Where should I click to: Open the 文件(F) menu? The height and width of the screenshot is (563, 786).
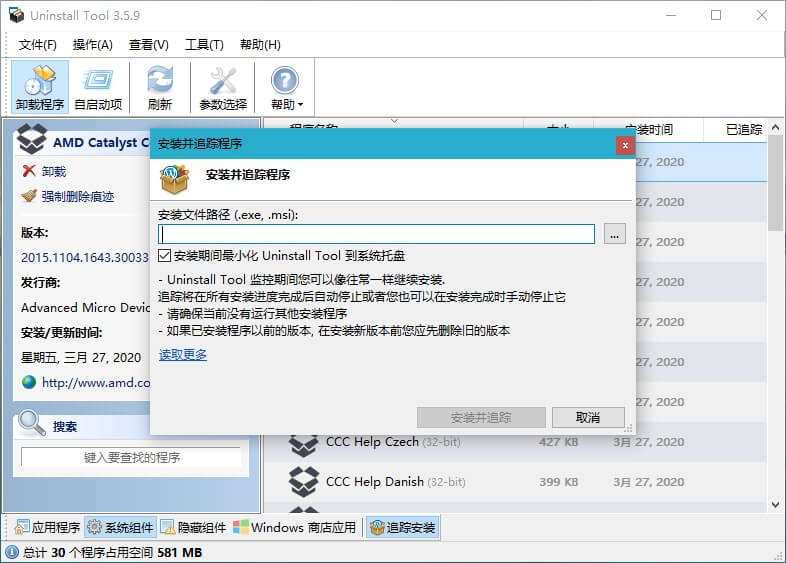coord(38,45)
